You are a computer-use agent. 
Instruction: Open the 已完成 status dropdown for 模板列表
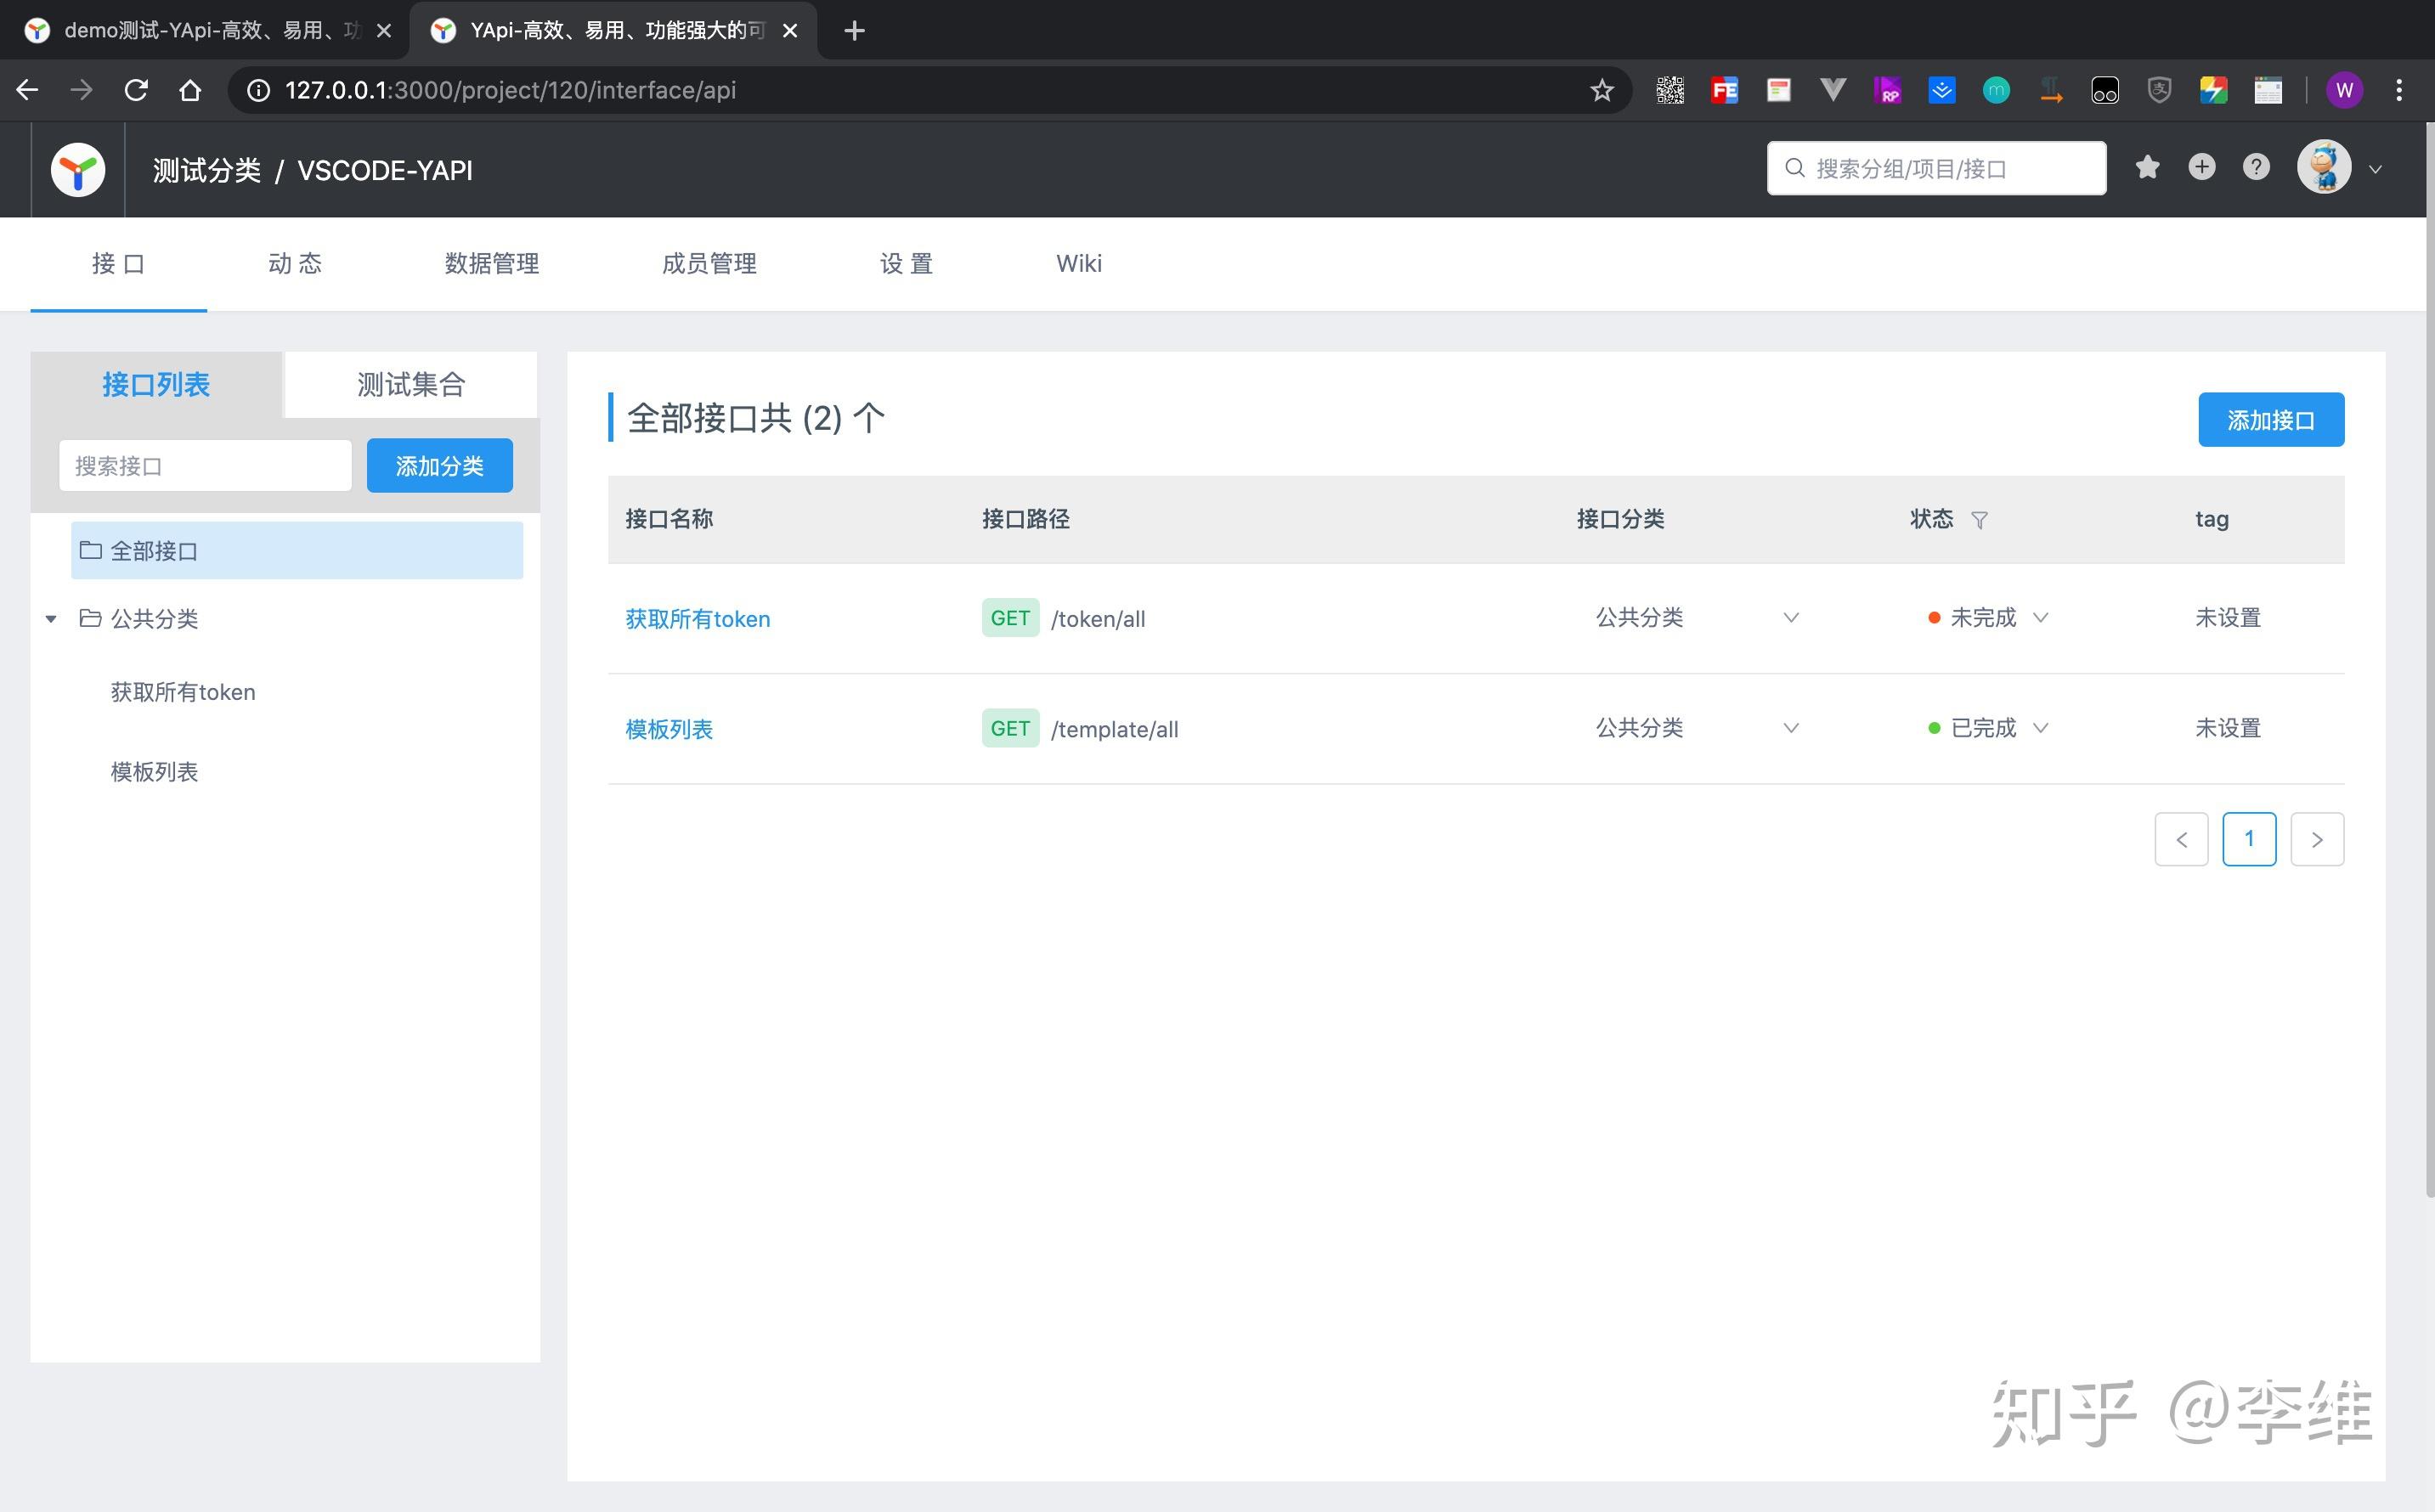(x=2041, y=728)
